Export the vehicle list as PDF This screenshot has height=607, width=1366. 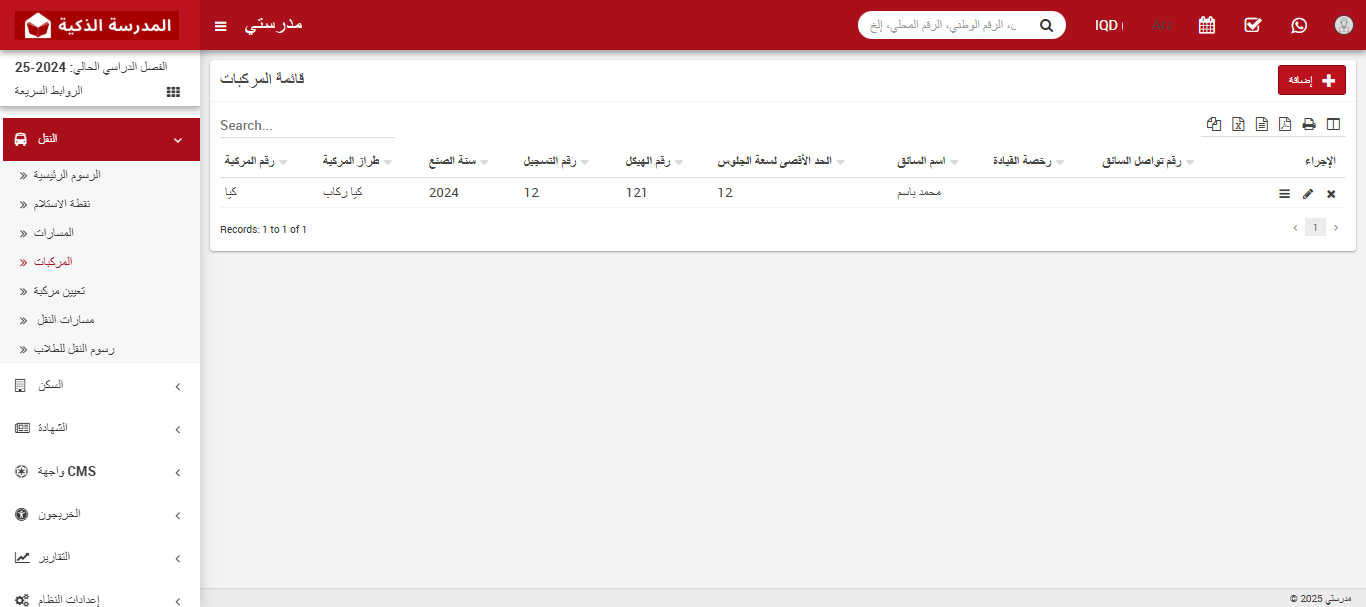point(1285,124)
